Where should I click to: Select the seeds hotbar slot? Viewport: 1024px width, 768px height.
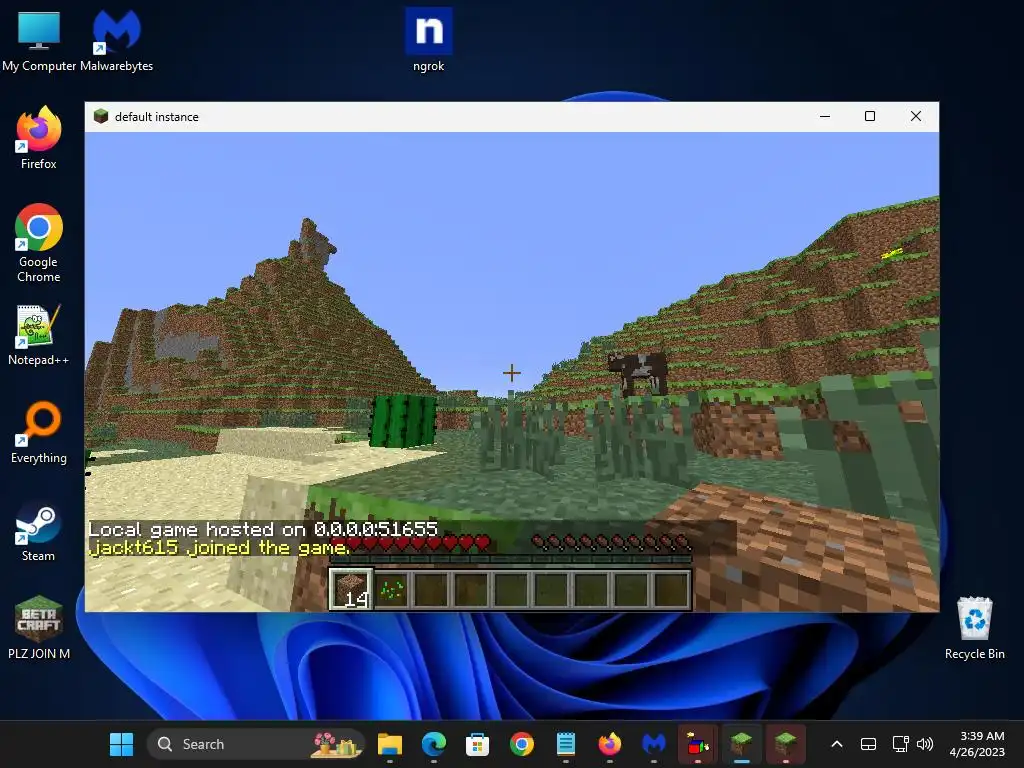click(x=391, y=589)
